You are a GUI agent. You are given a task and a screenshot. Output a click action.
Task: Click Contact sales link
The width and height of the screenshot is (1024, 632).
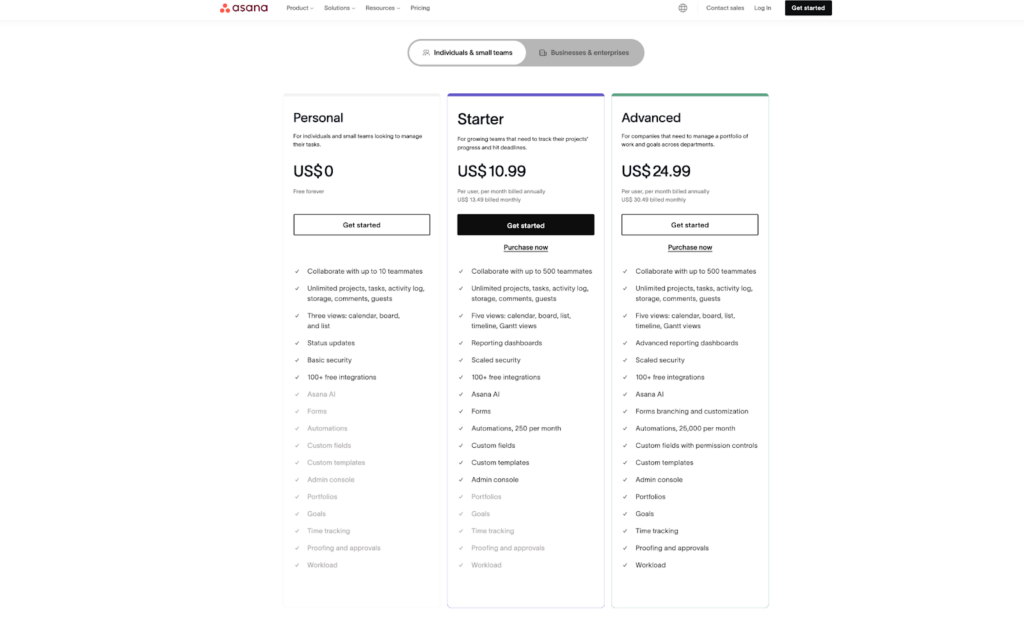(x=725, y=8)
